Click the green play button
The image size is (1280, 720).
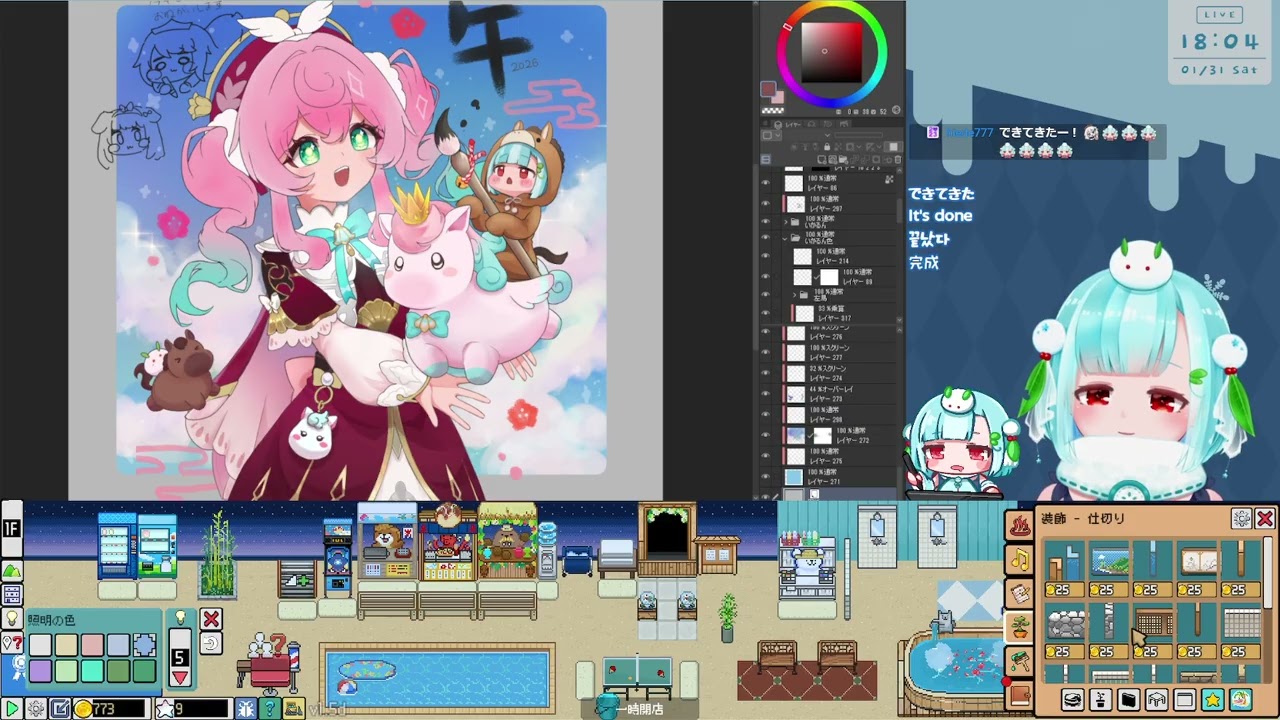[x=12, y=709]
